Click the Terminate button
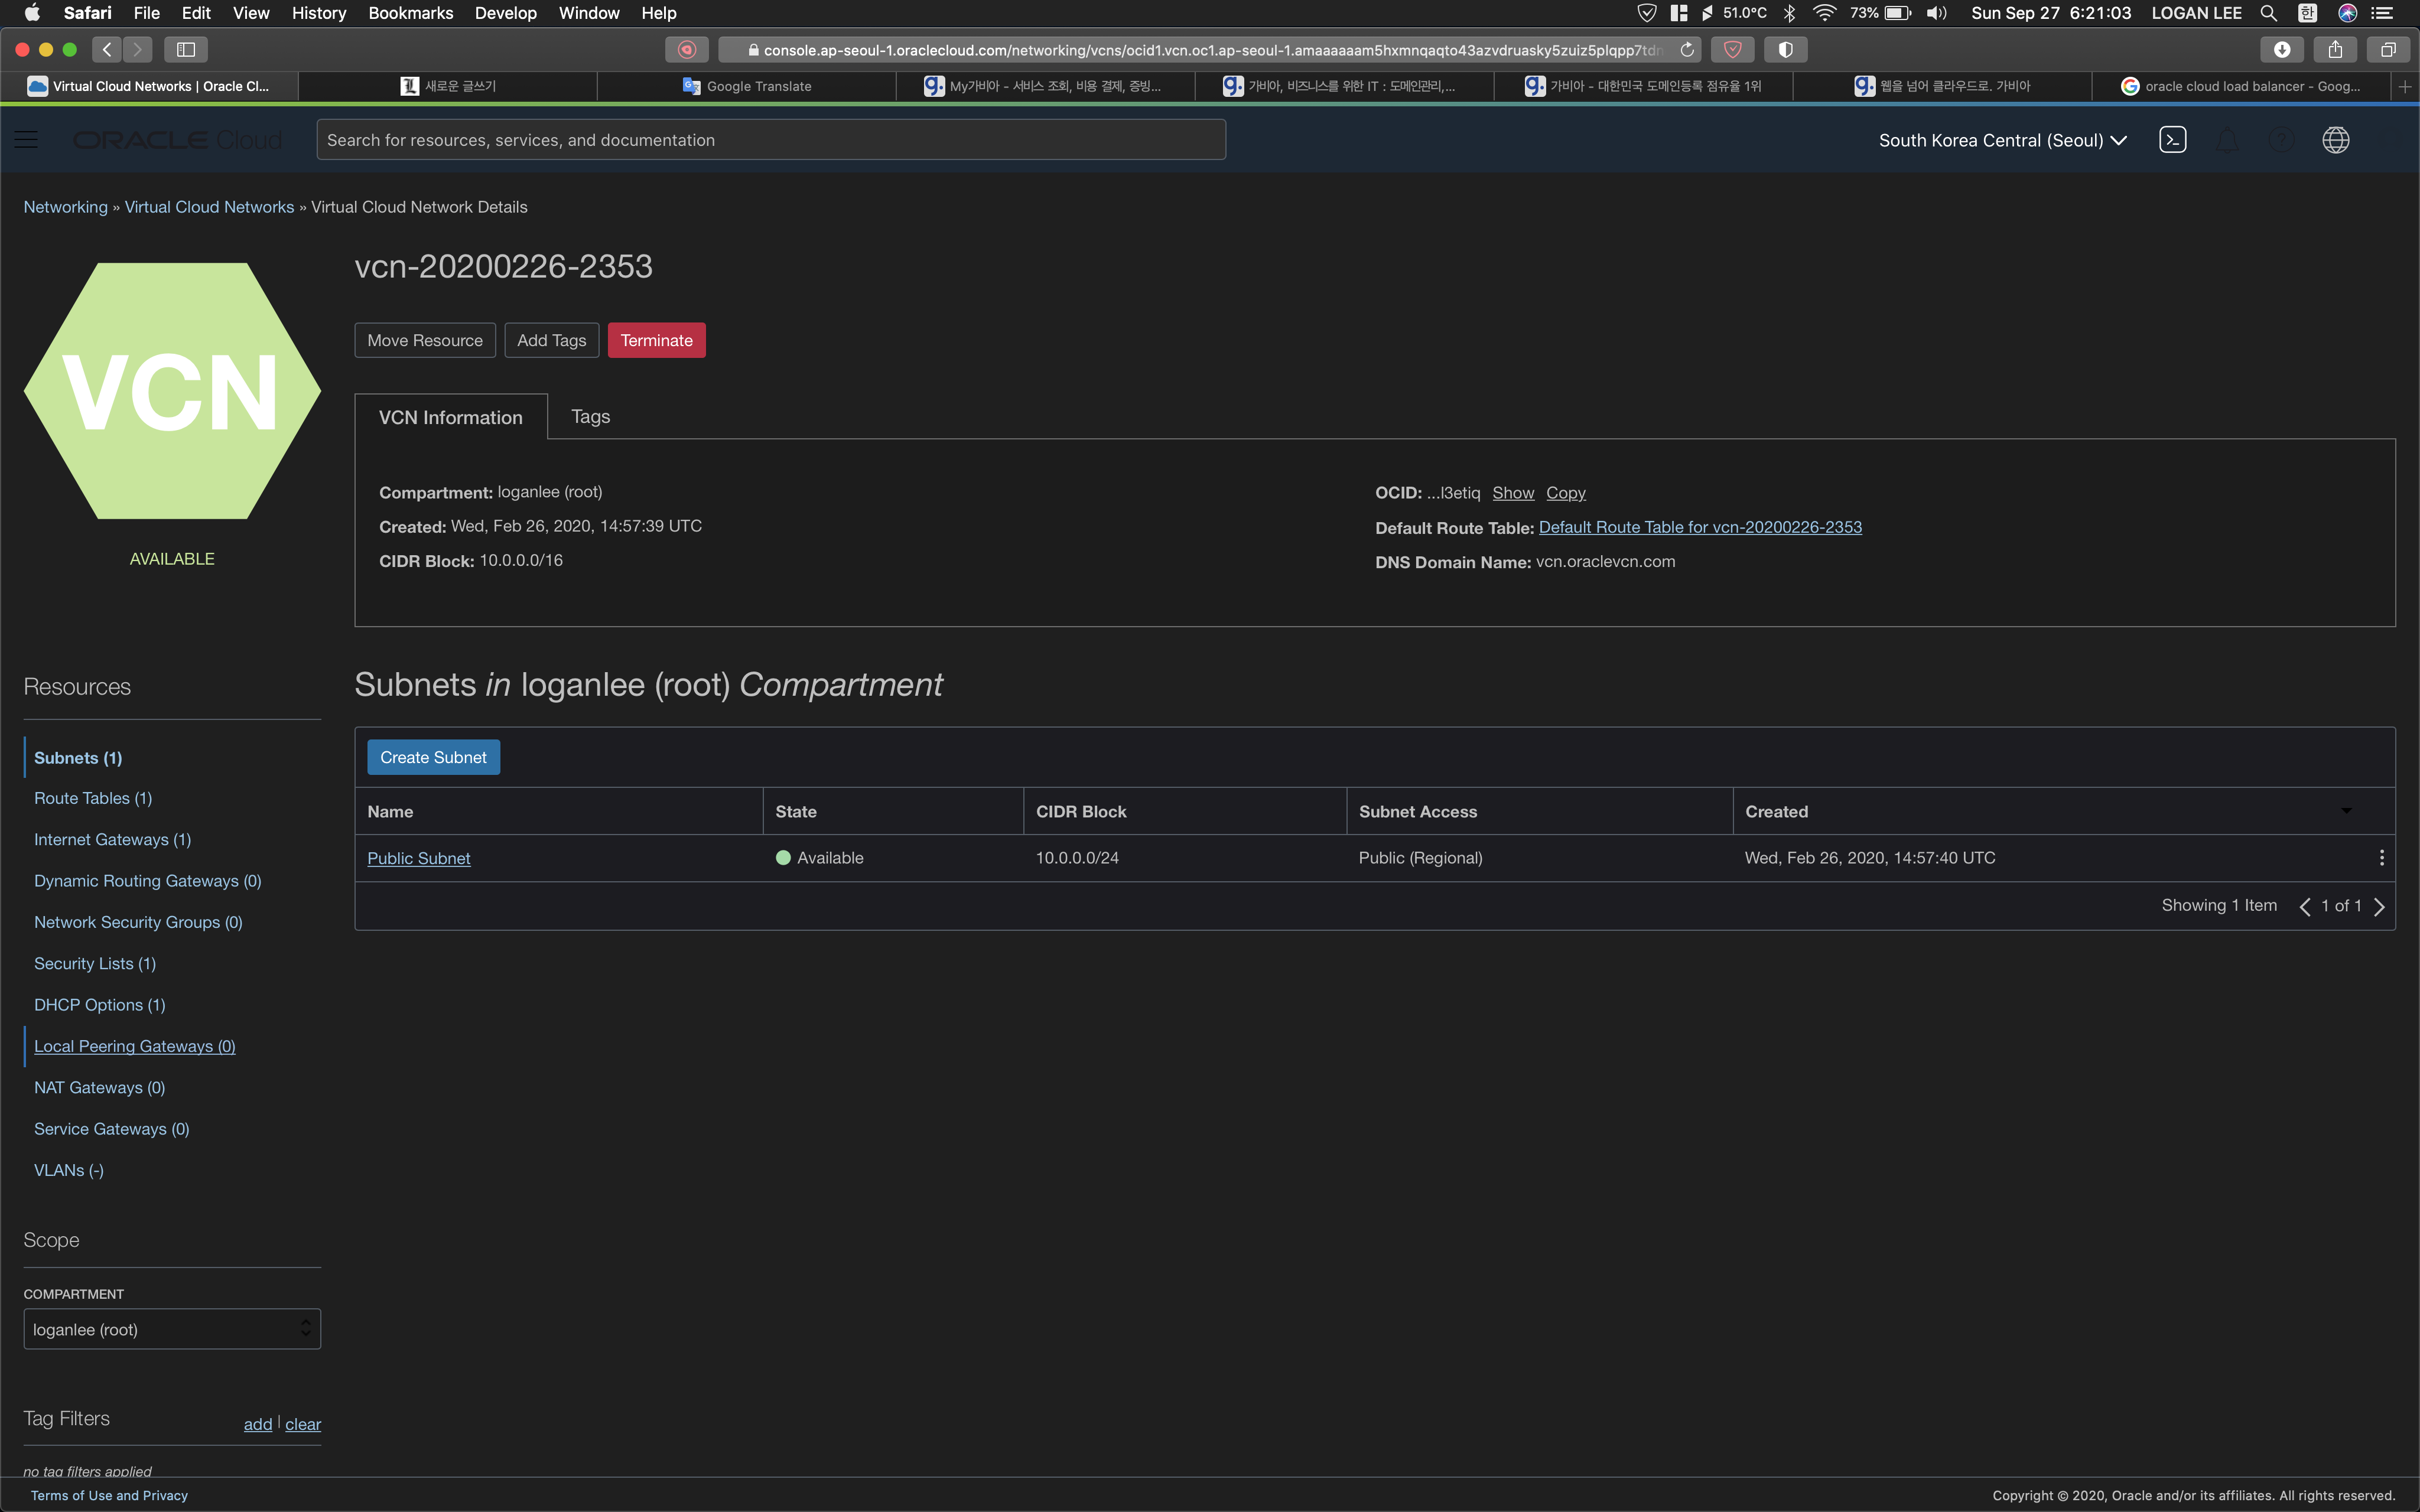The width and height of the screenshot is (2420, 1512). 656,340
